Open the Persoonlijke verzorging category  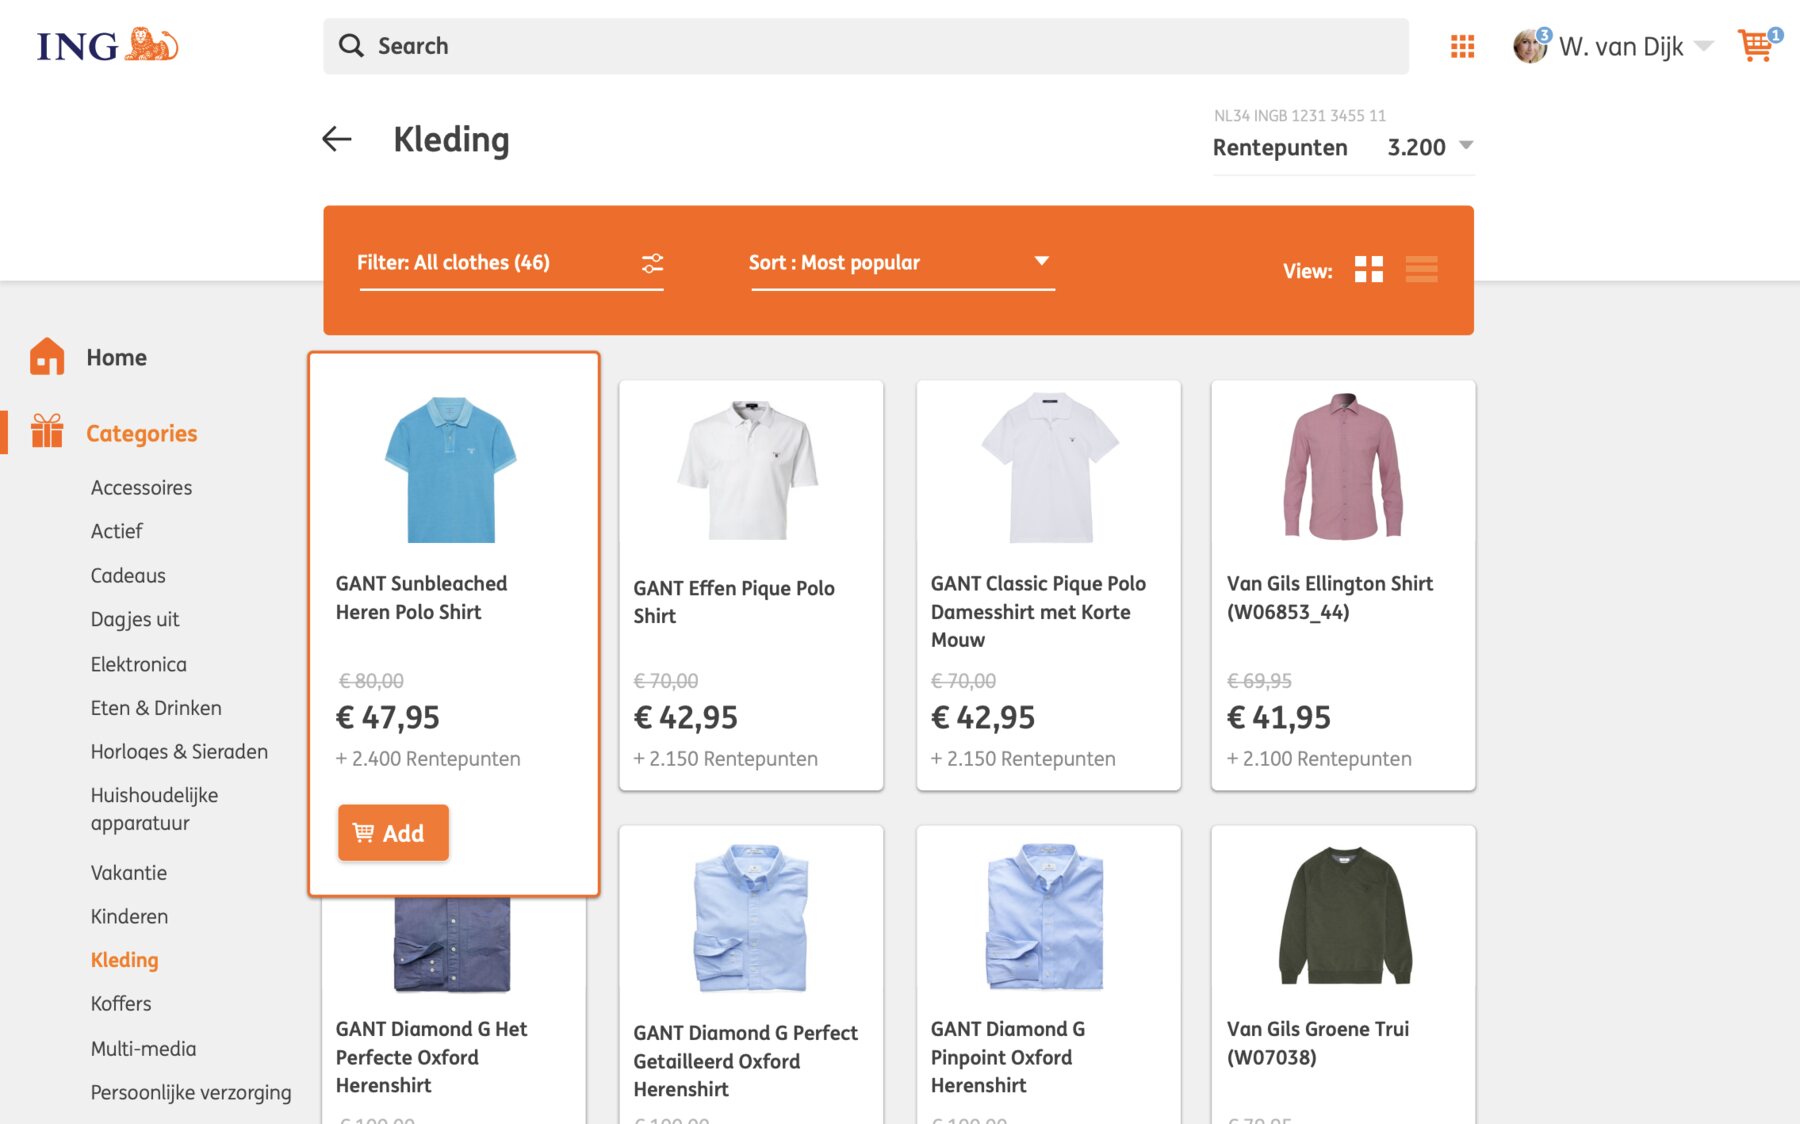click(x=191, y=1092)
